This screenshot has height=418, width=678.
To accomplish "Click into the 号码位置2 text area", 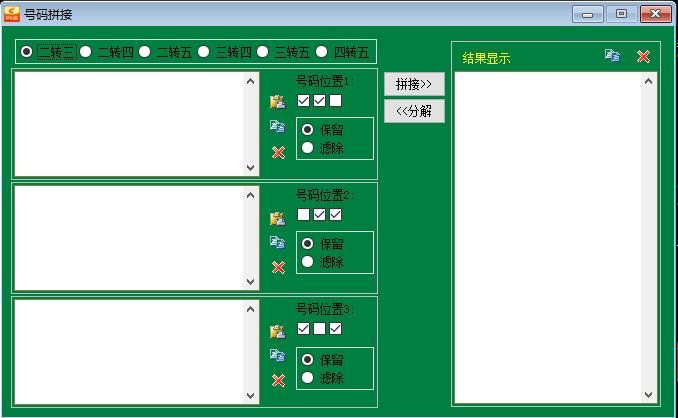I will tap(129, 238).
